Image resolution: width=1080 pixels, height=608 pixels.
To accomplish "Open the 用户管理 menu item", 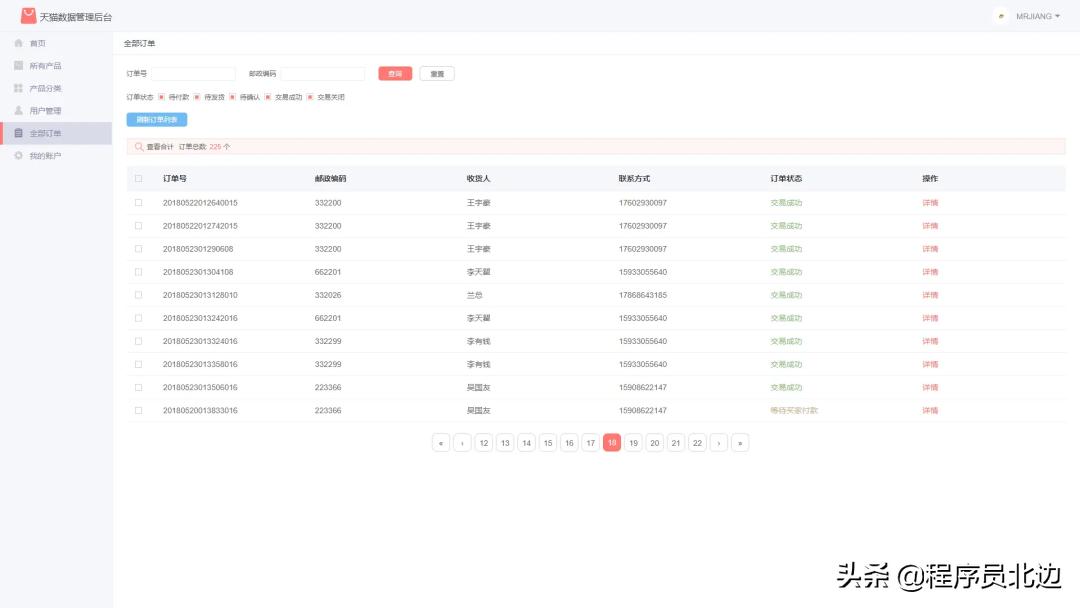I will [x=44, y=110].
